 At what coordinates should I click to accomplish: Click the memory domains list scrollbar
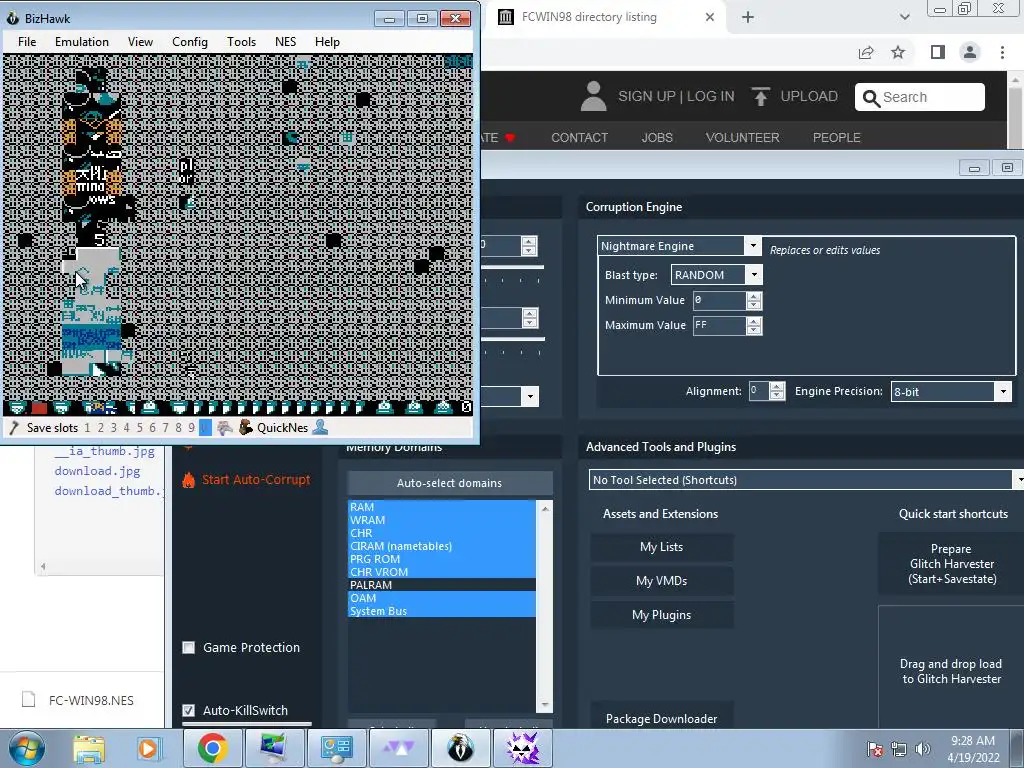coord(545,606)
